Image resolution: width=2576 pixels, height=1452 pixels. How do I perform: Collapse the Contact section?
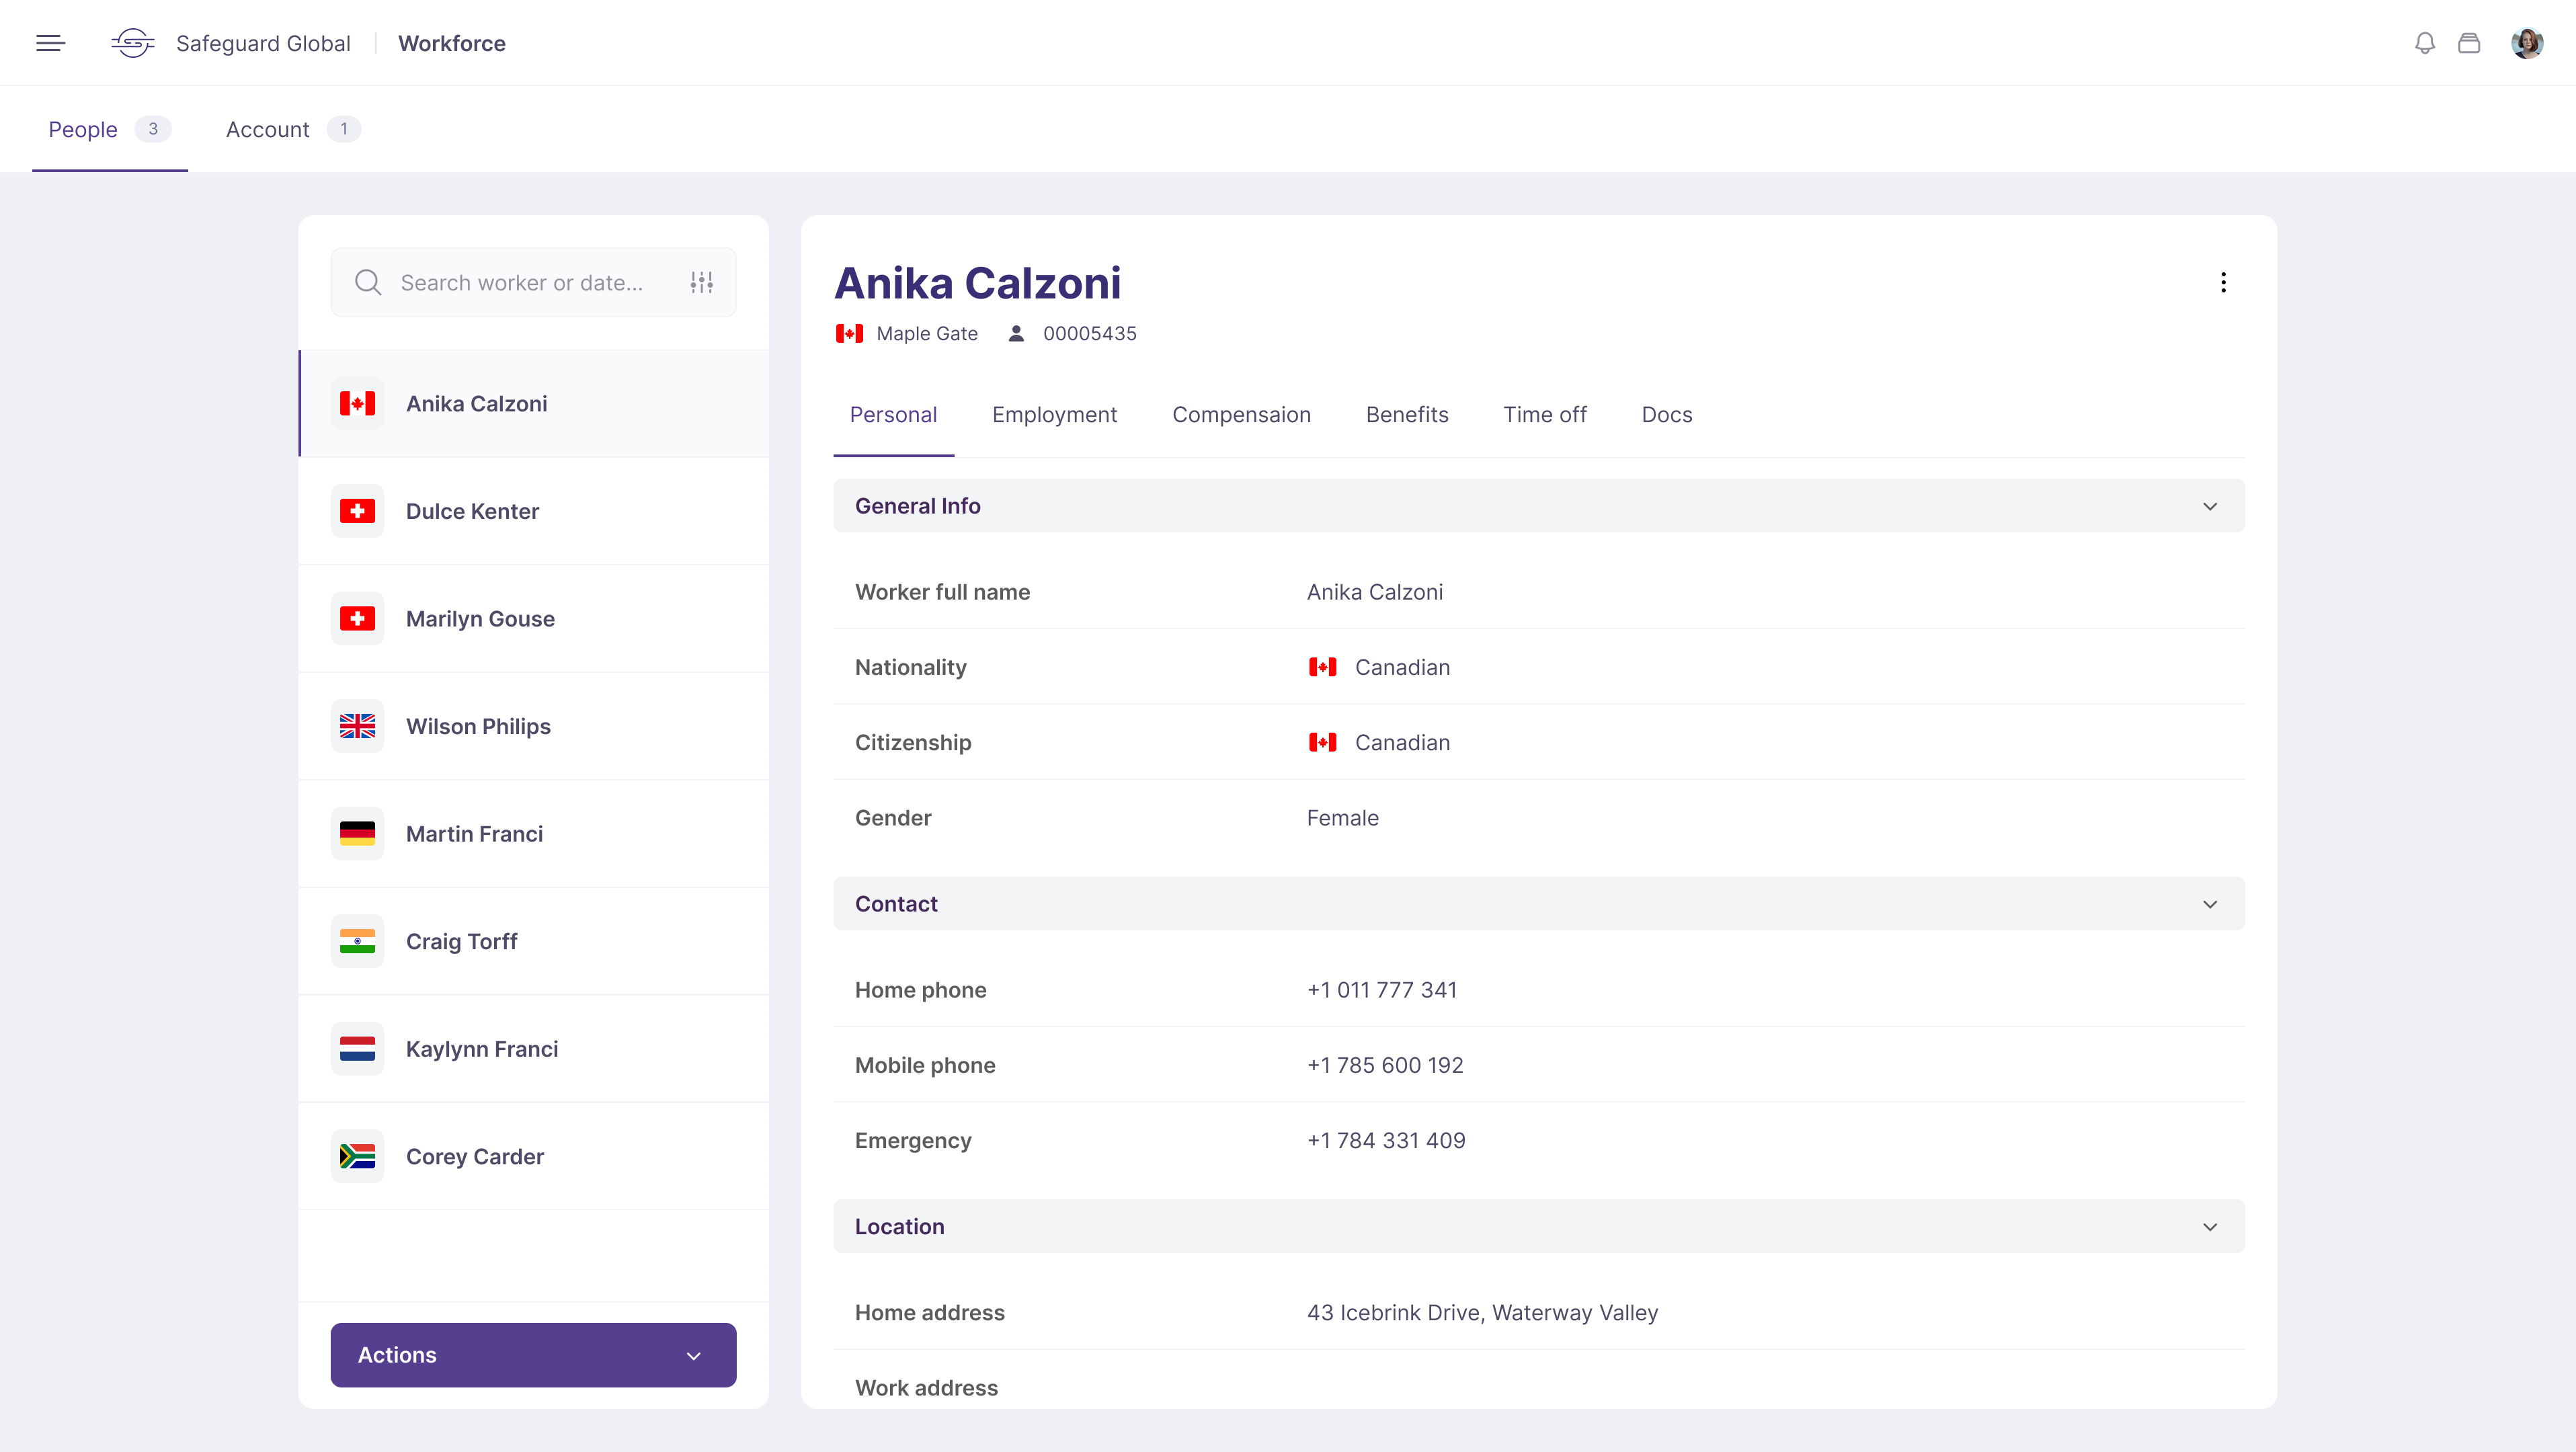coord(2209,904)
